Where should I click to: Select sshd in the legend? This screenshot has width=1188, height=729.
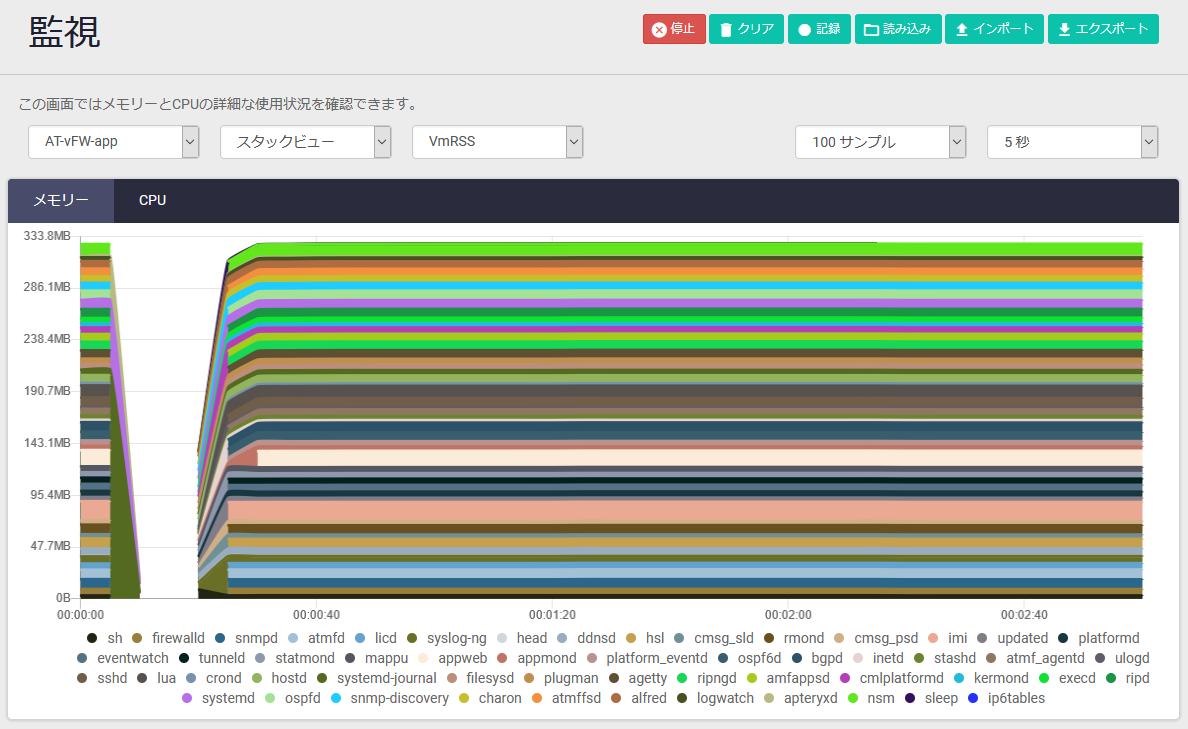[102, 677]
